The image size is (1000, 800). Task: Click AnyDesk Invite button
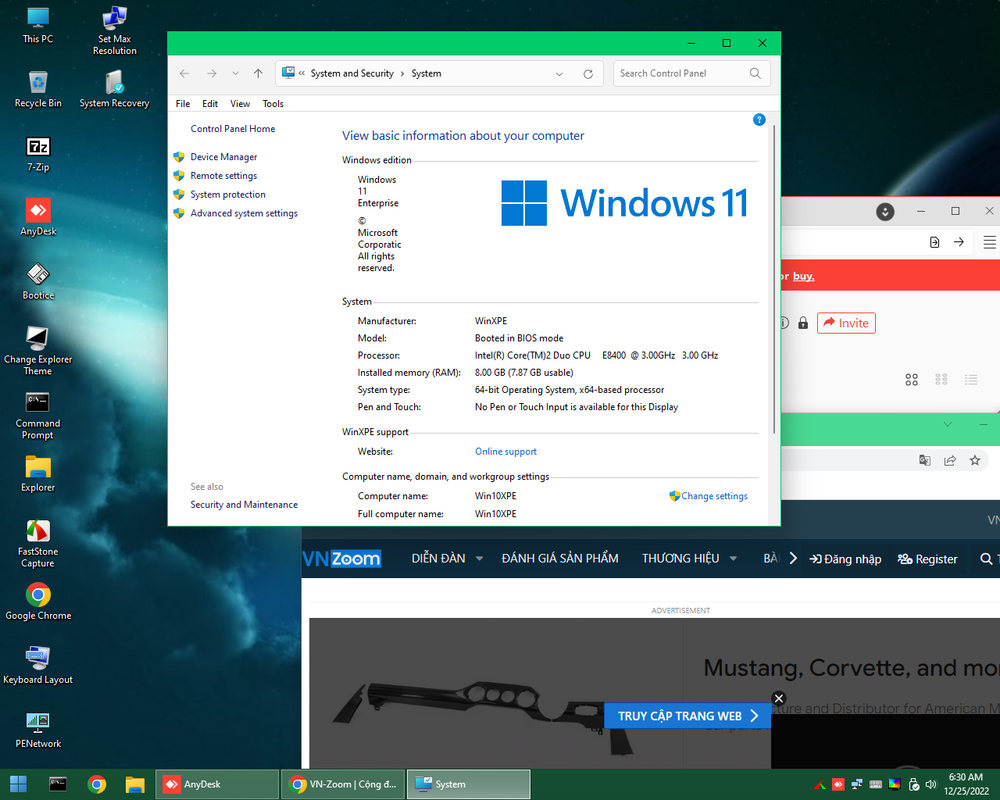click(x=846, y=323)
